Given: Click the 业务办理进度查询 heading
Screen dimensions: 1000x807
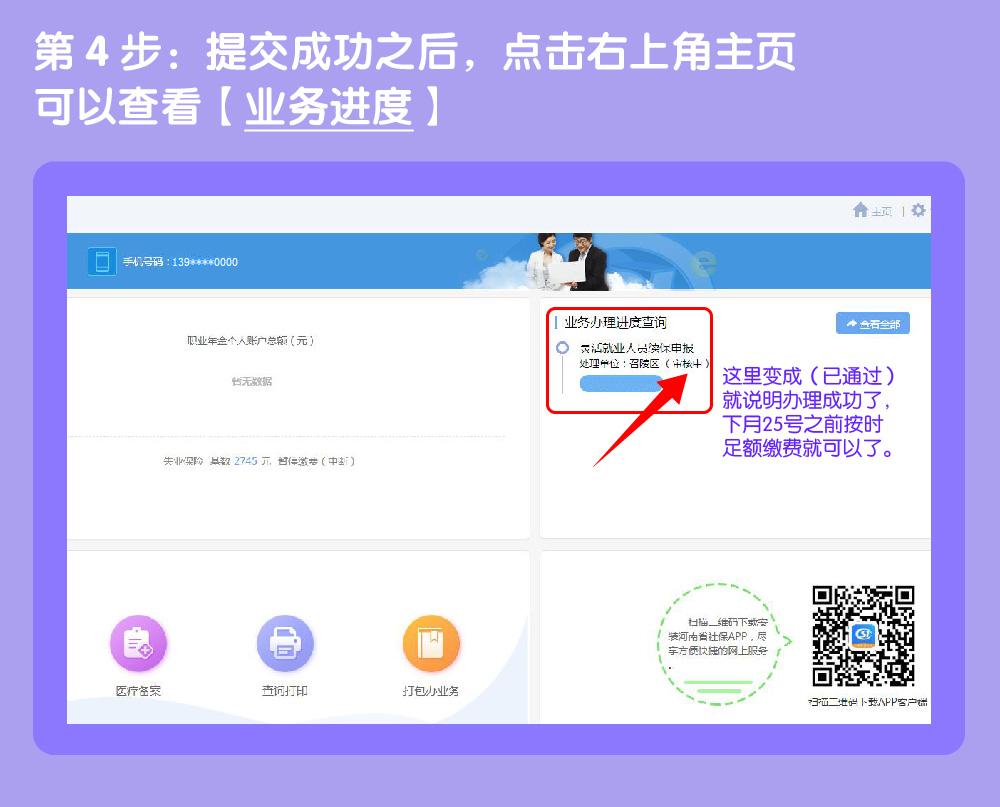Looking at the screenshot, I should (x=615, y=323).
